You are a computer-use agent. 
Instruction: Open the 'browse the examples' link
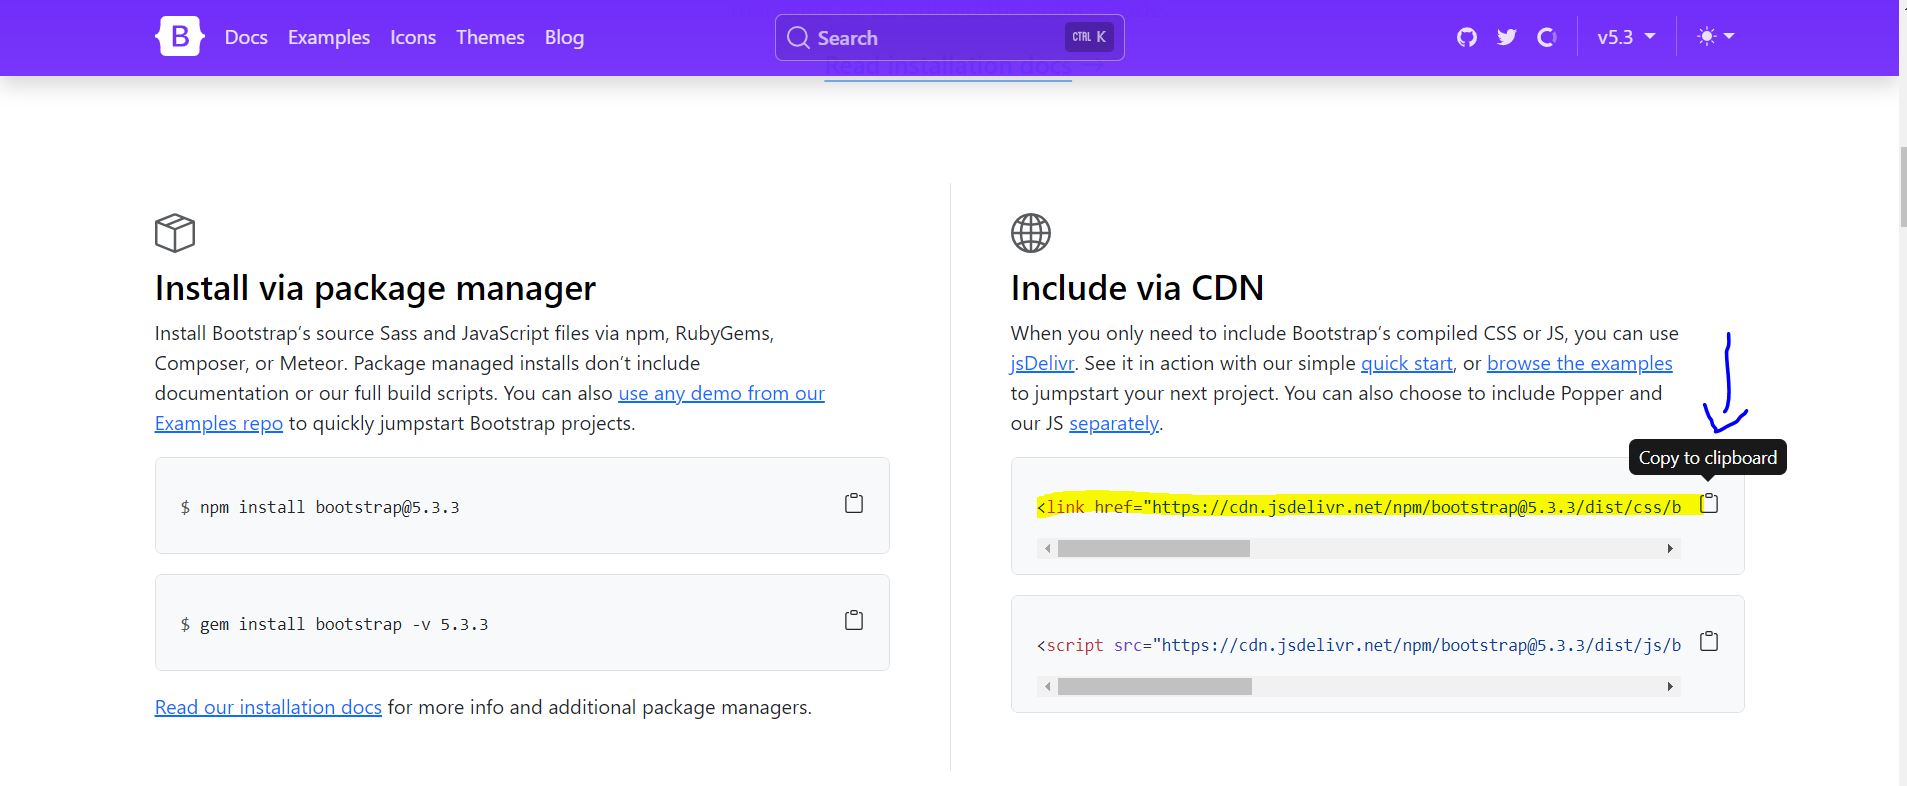pyautogui.click(x=1580, y=363)
